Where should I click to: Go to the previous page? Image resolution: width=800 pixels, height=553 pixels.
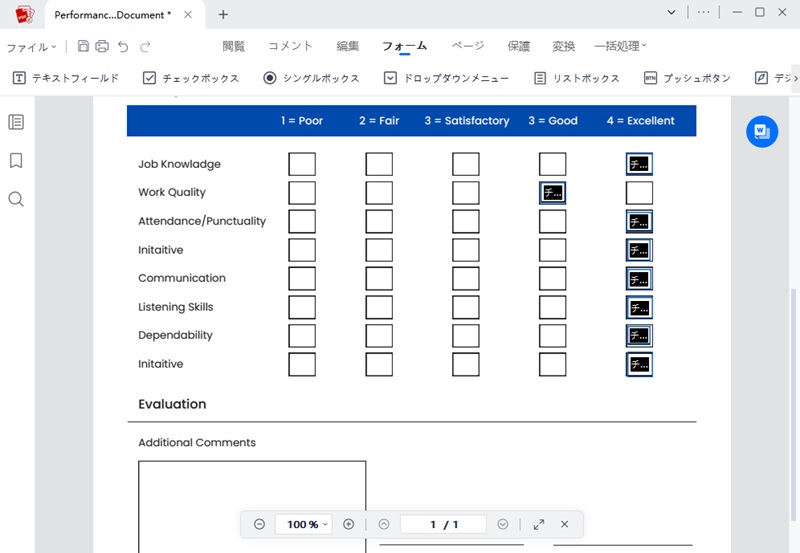[384, 524]
